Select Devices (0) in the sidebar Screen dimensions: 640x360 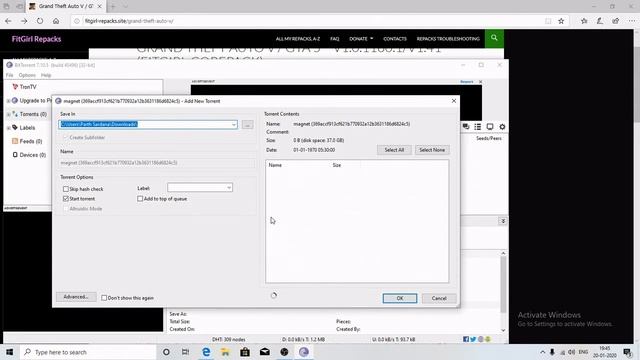[x=32, y=155]
